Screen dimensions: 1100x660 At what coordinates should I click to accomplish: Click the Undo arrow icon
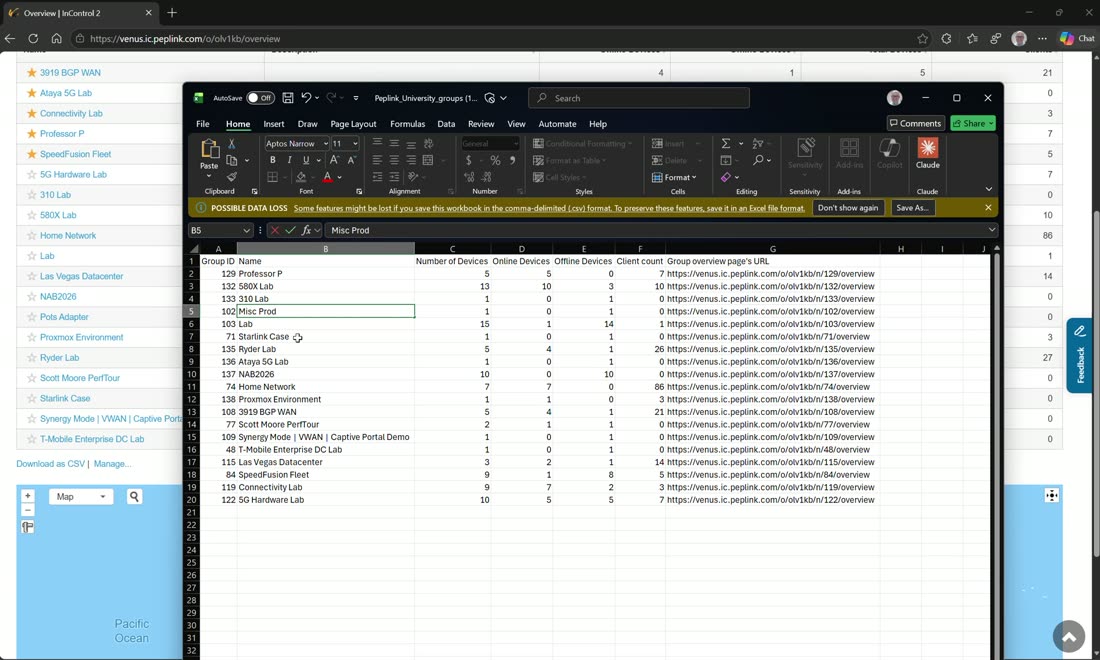[306, 98]
